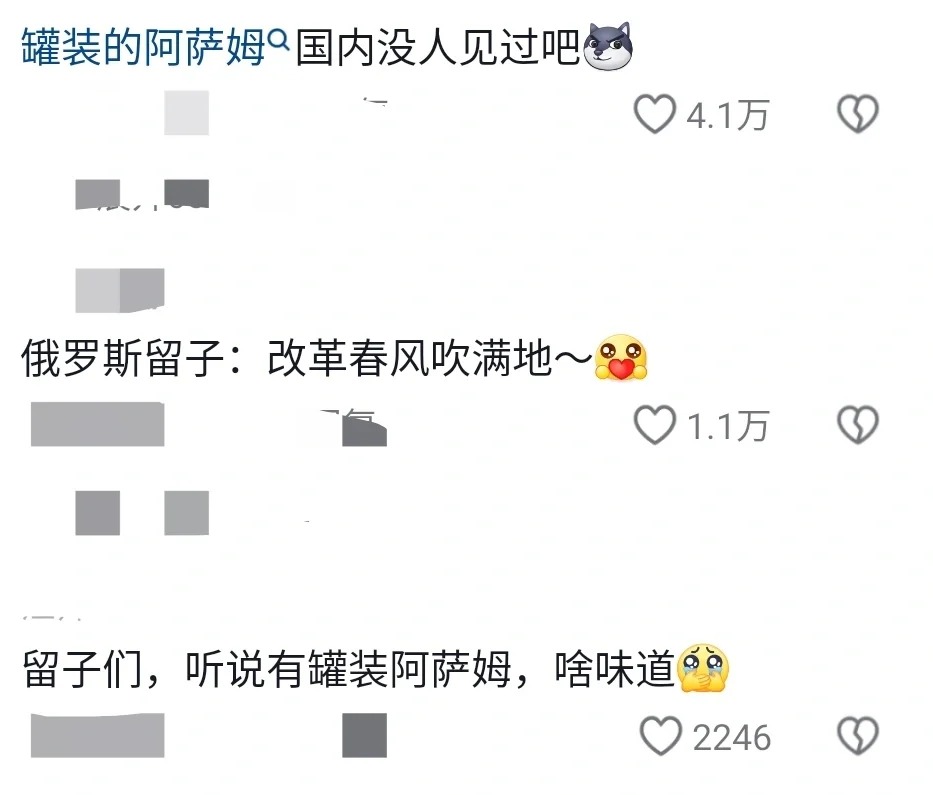Tap the blurred gray bar under 留子们 comment

point(98,735)
